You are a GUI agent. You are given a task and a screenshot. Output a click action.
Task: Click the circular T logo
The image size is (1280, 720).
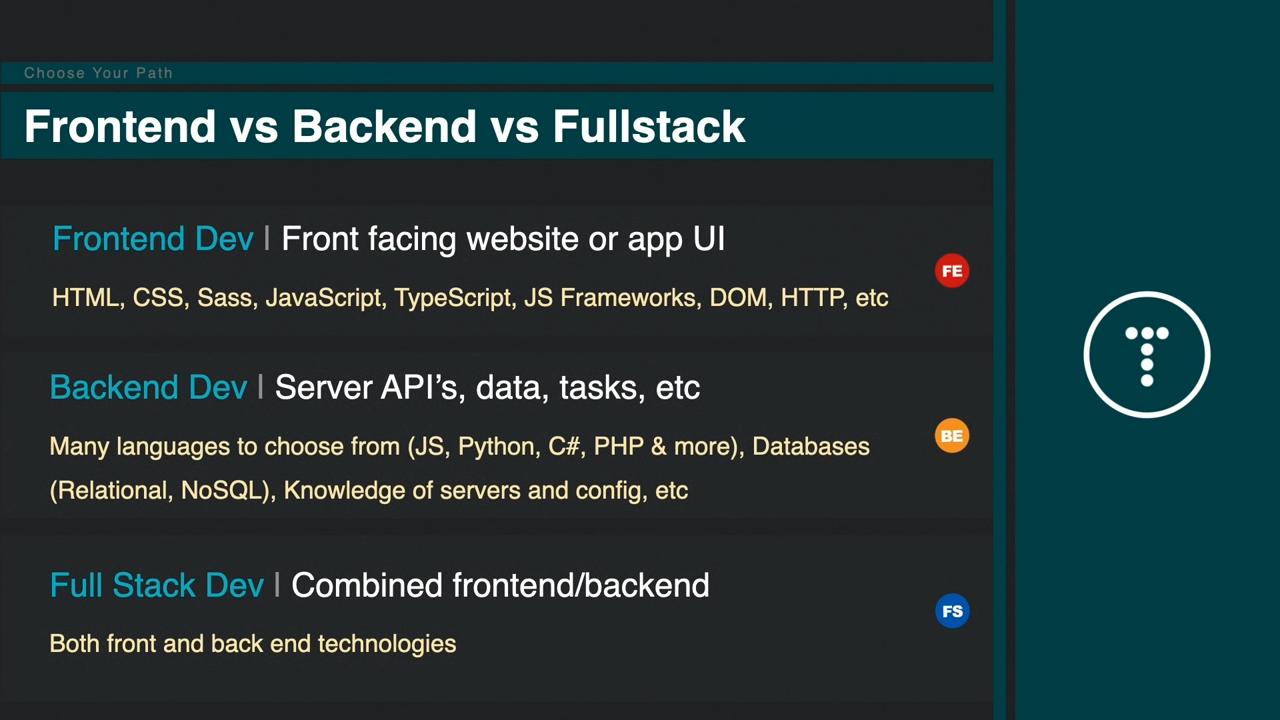(x=1147, y=354)
